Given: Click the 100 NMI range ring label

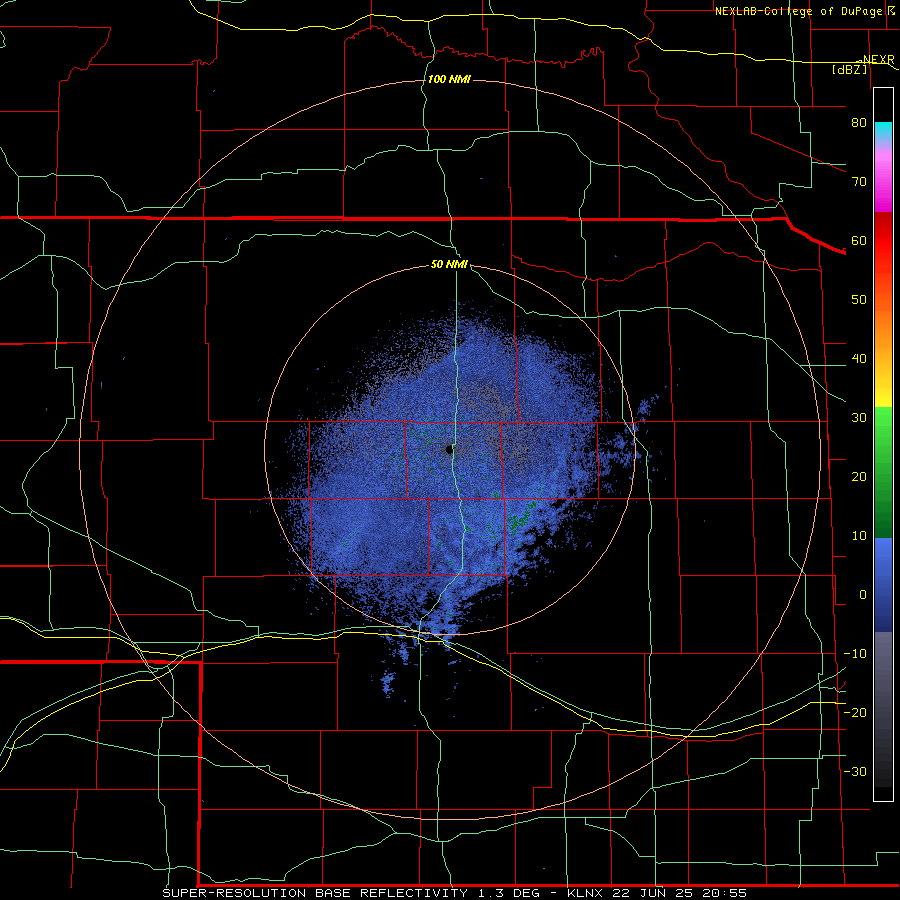Looking at the screenshot, I should click(x=449, y=79).
